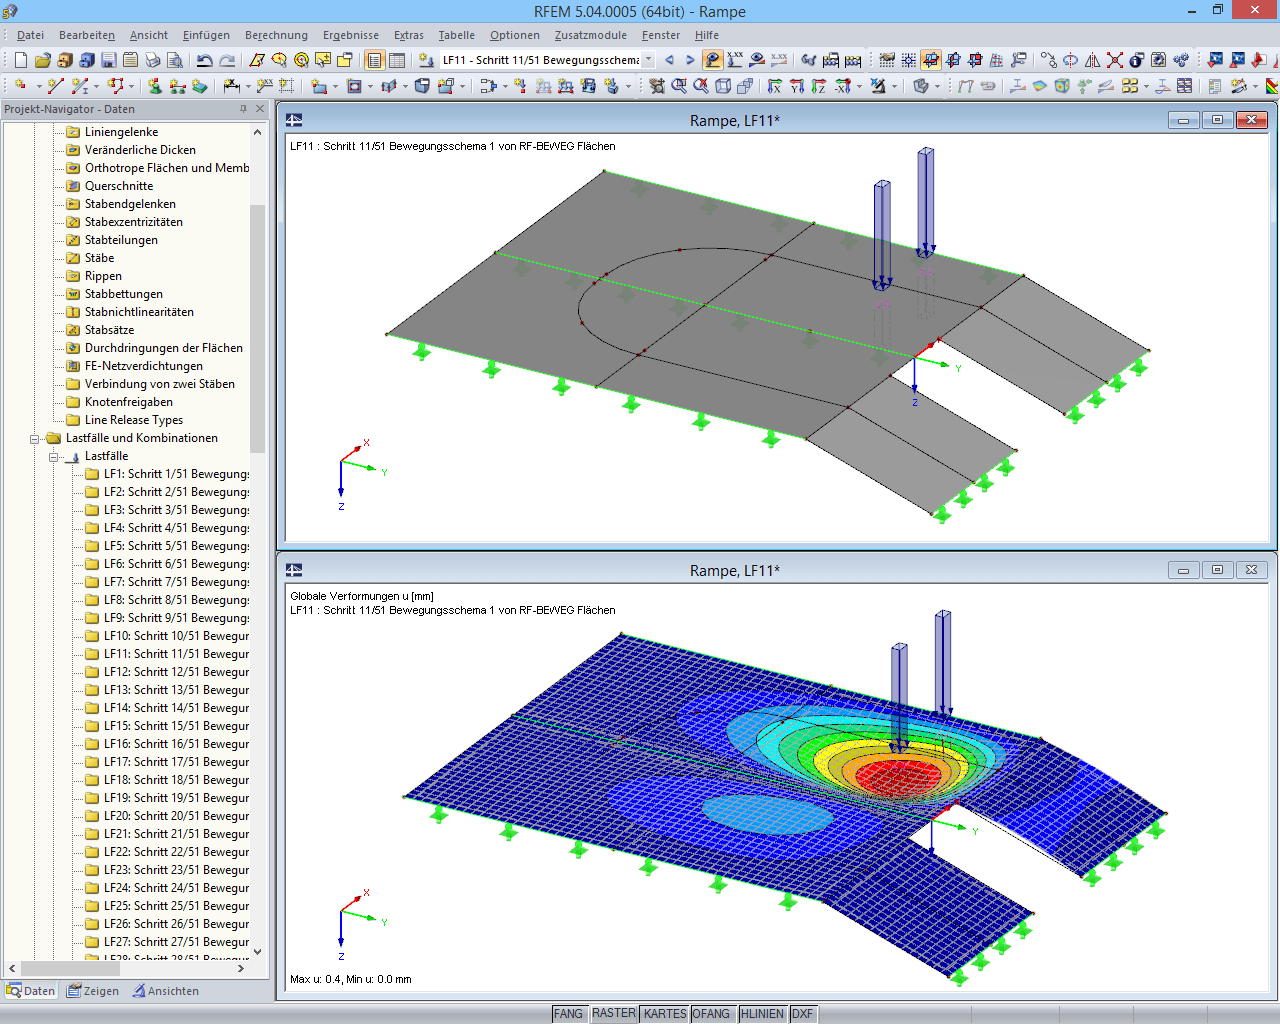Enable the FANG snap option
The image size is (1280, 1024).
coord(568,1013)
